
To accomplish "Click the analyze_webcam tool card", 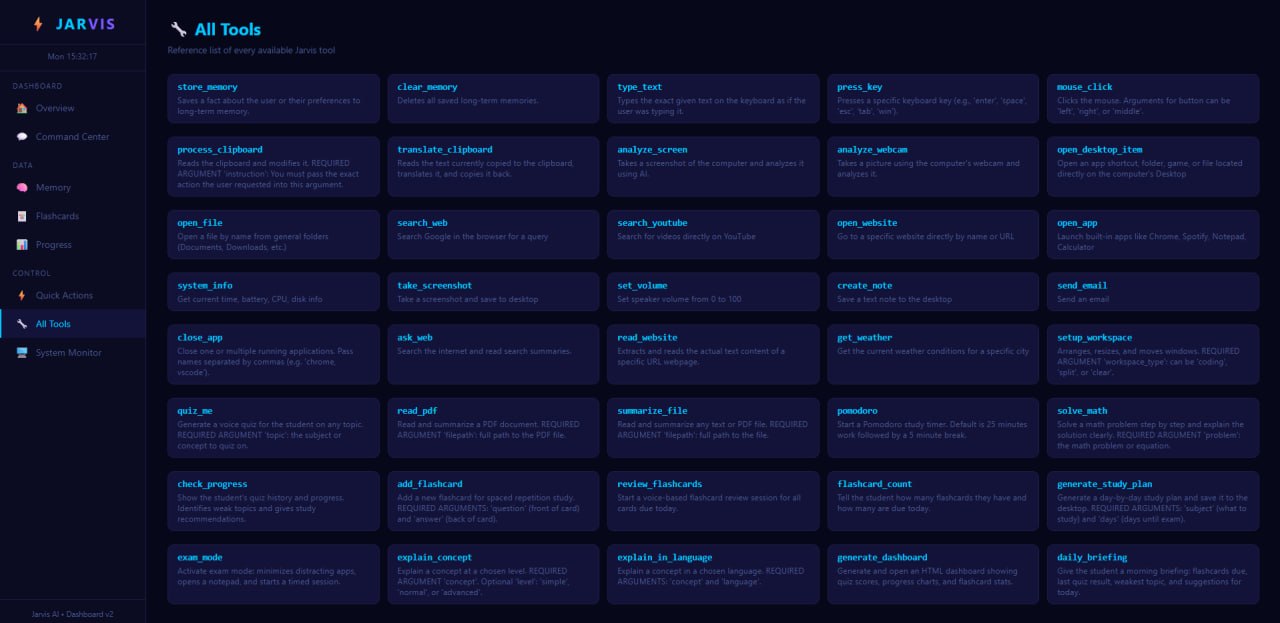I will coord(933,167).
